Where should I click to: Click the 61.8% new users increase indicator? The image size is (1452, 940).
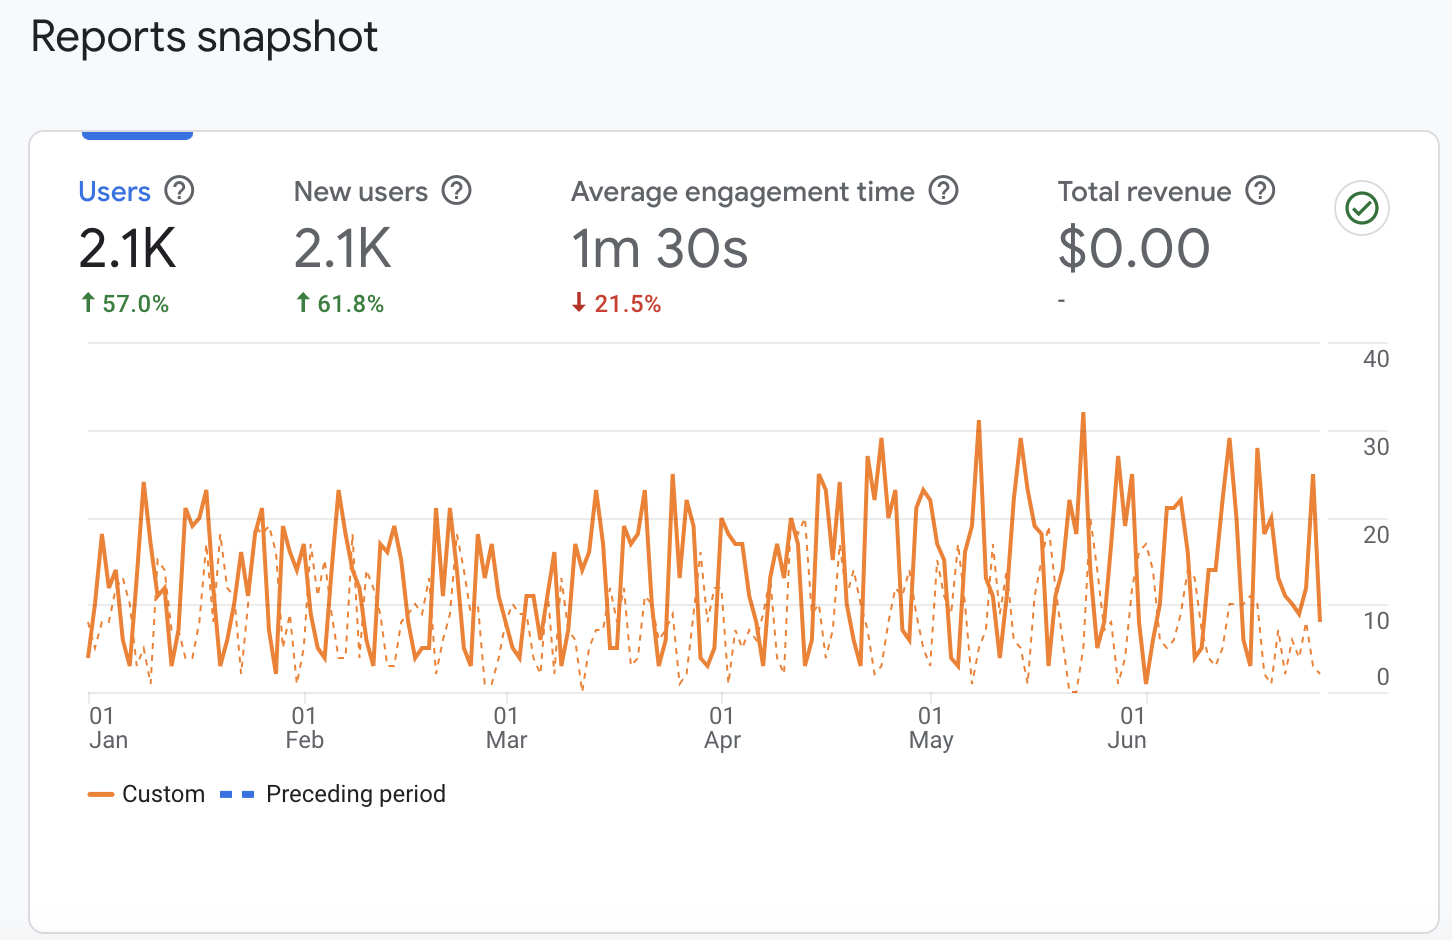(x=340, y=303)
